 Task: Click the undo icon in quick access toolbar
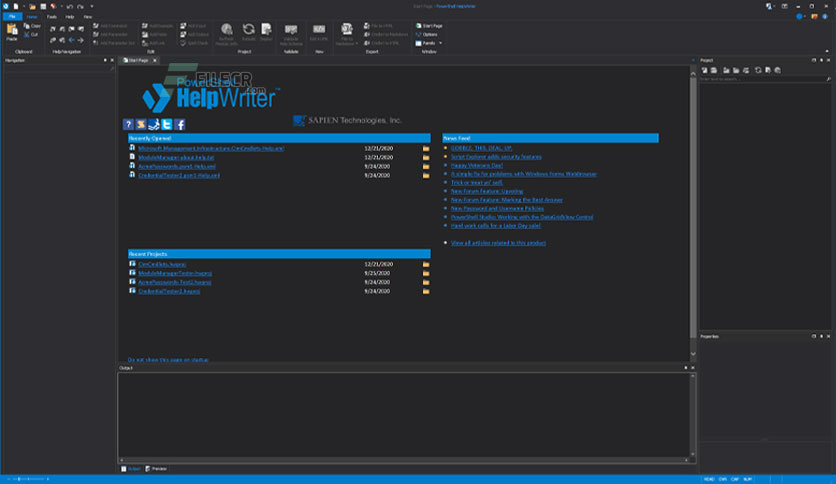69,6
